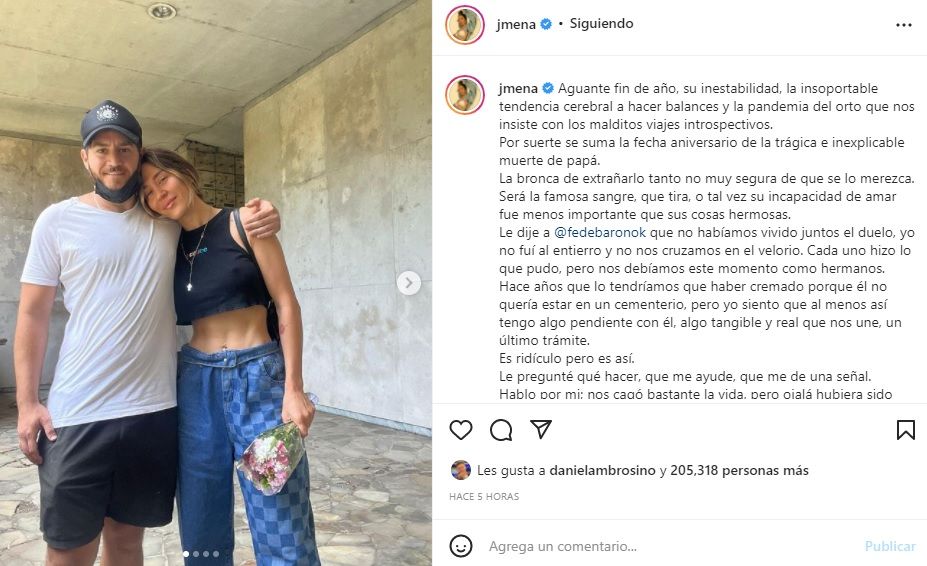Open comments via the speech bubble icon

click(501, 430)
